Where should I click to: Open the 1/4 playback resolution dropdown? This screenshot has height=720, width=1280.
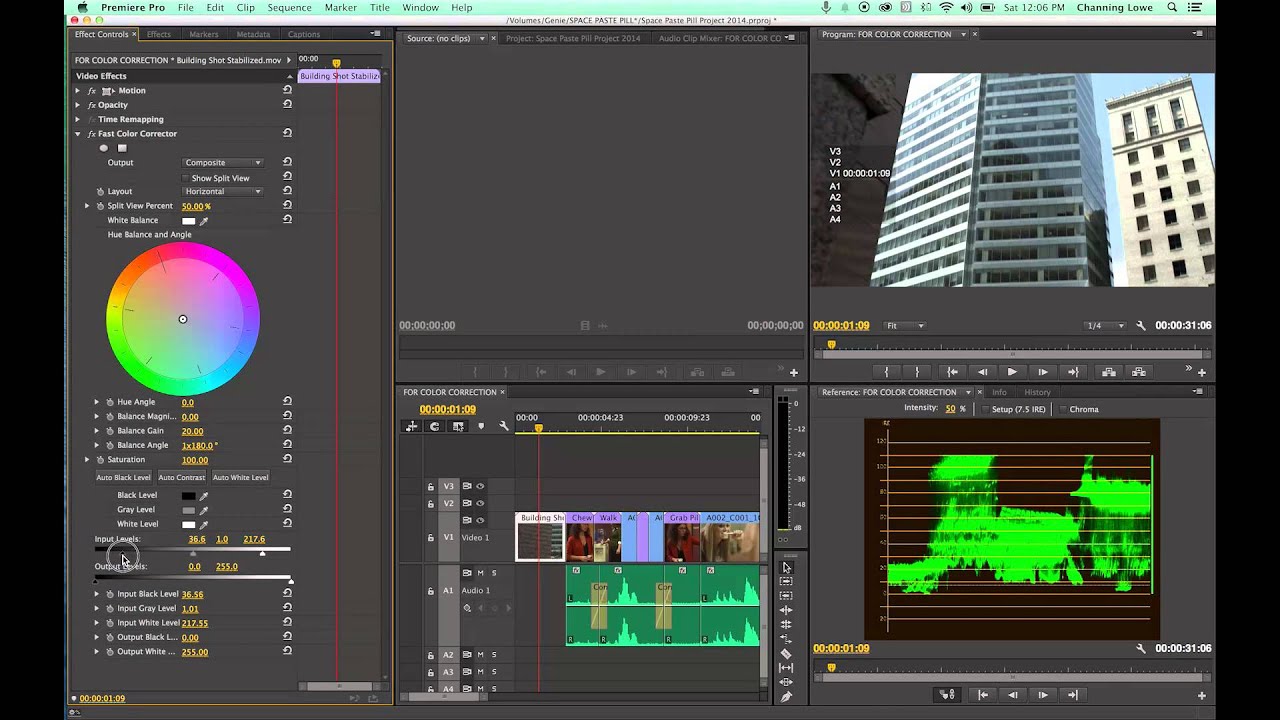pos(1106,326)
